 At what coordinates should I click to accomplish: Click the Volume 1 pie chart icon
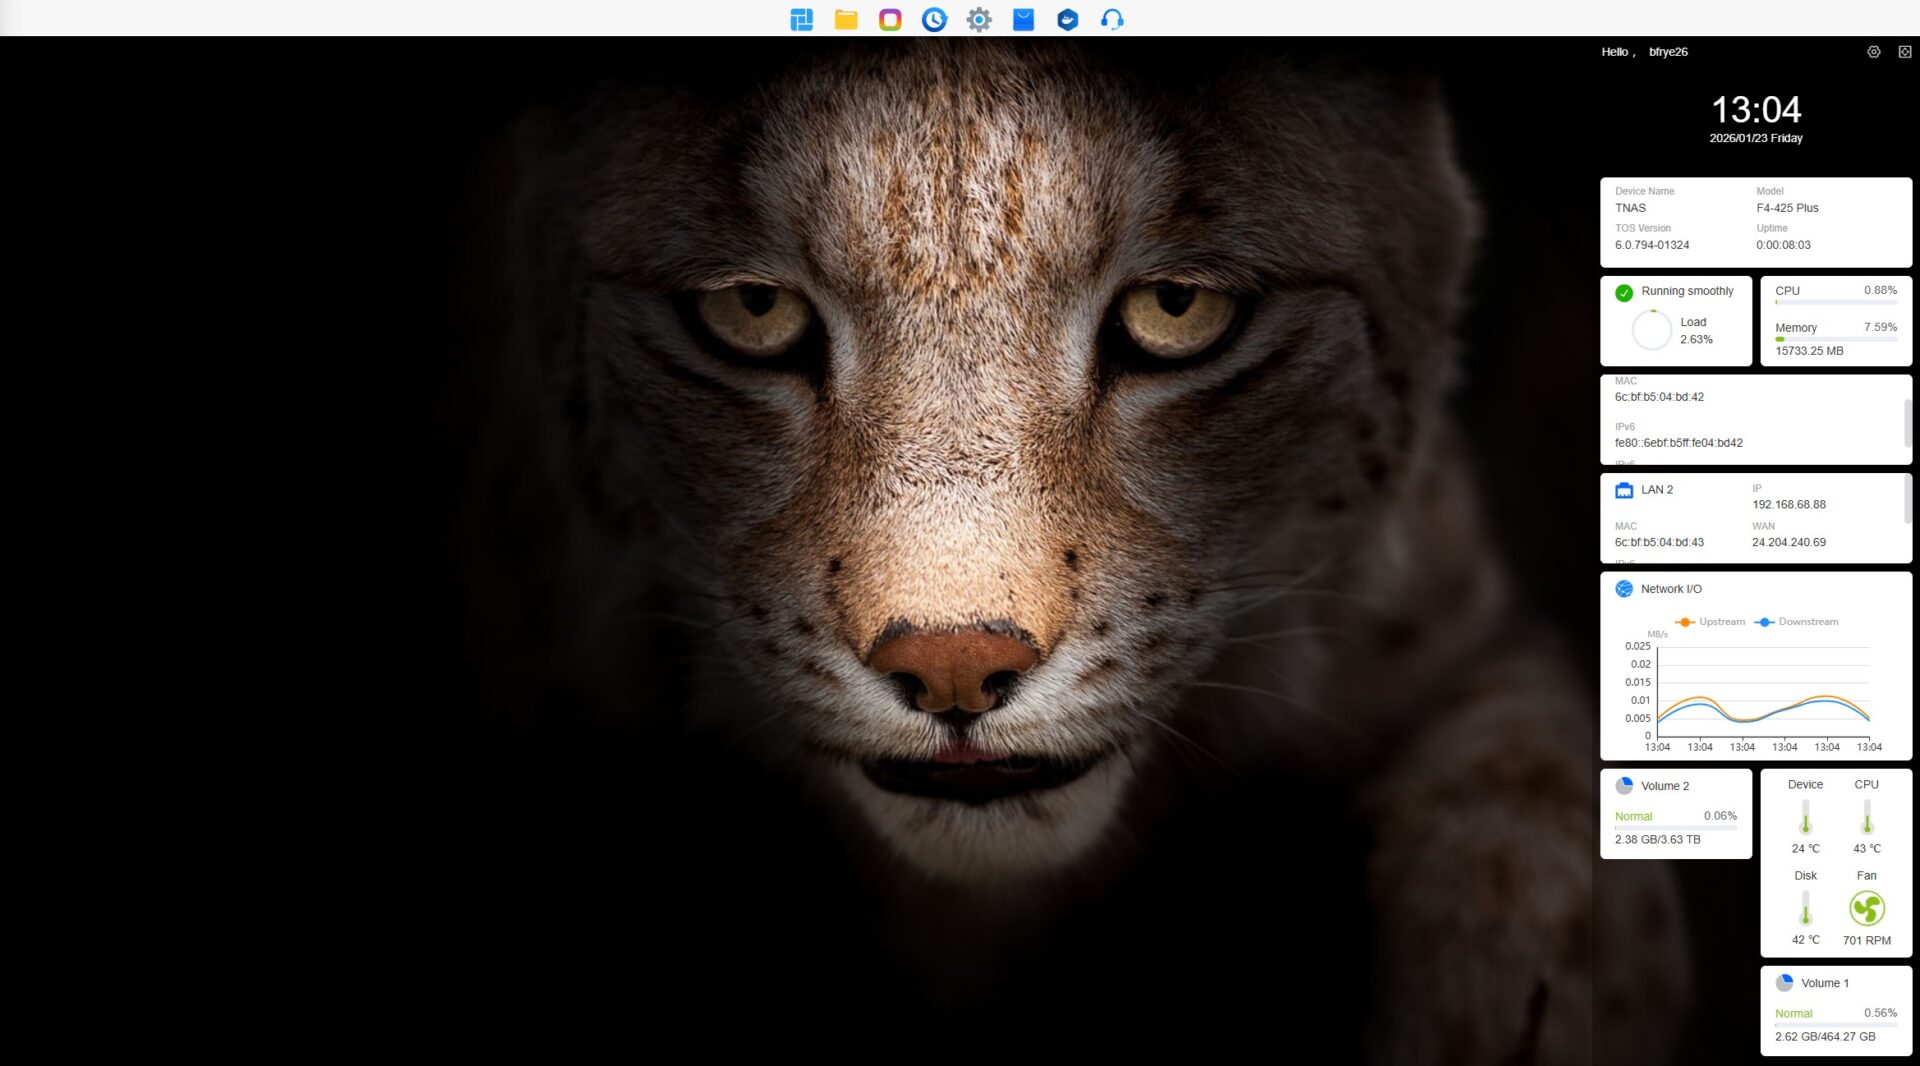(x=1784, y=983)
